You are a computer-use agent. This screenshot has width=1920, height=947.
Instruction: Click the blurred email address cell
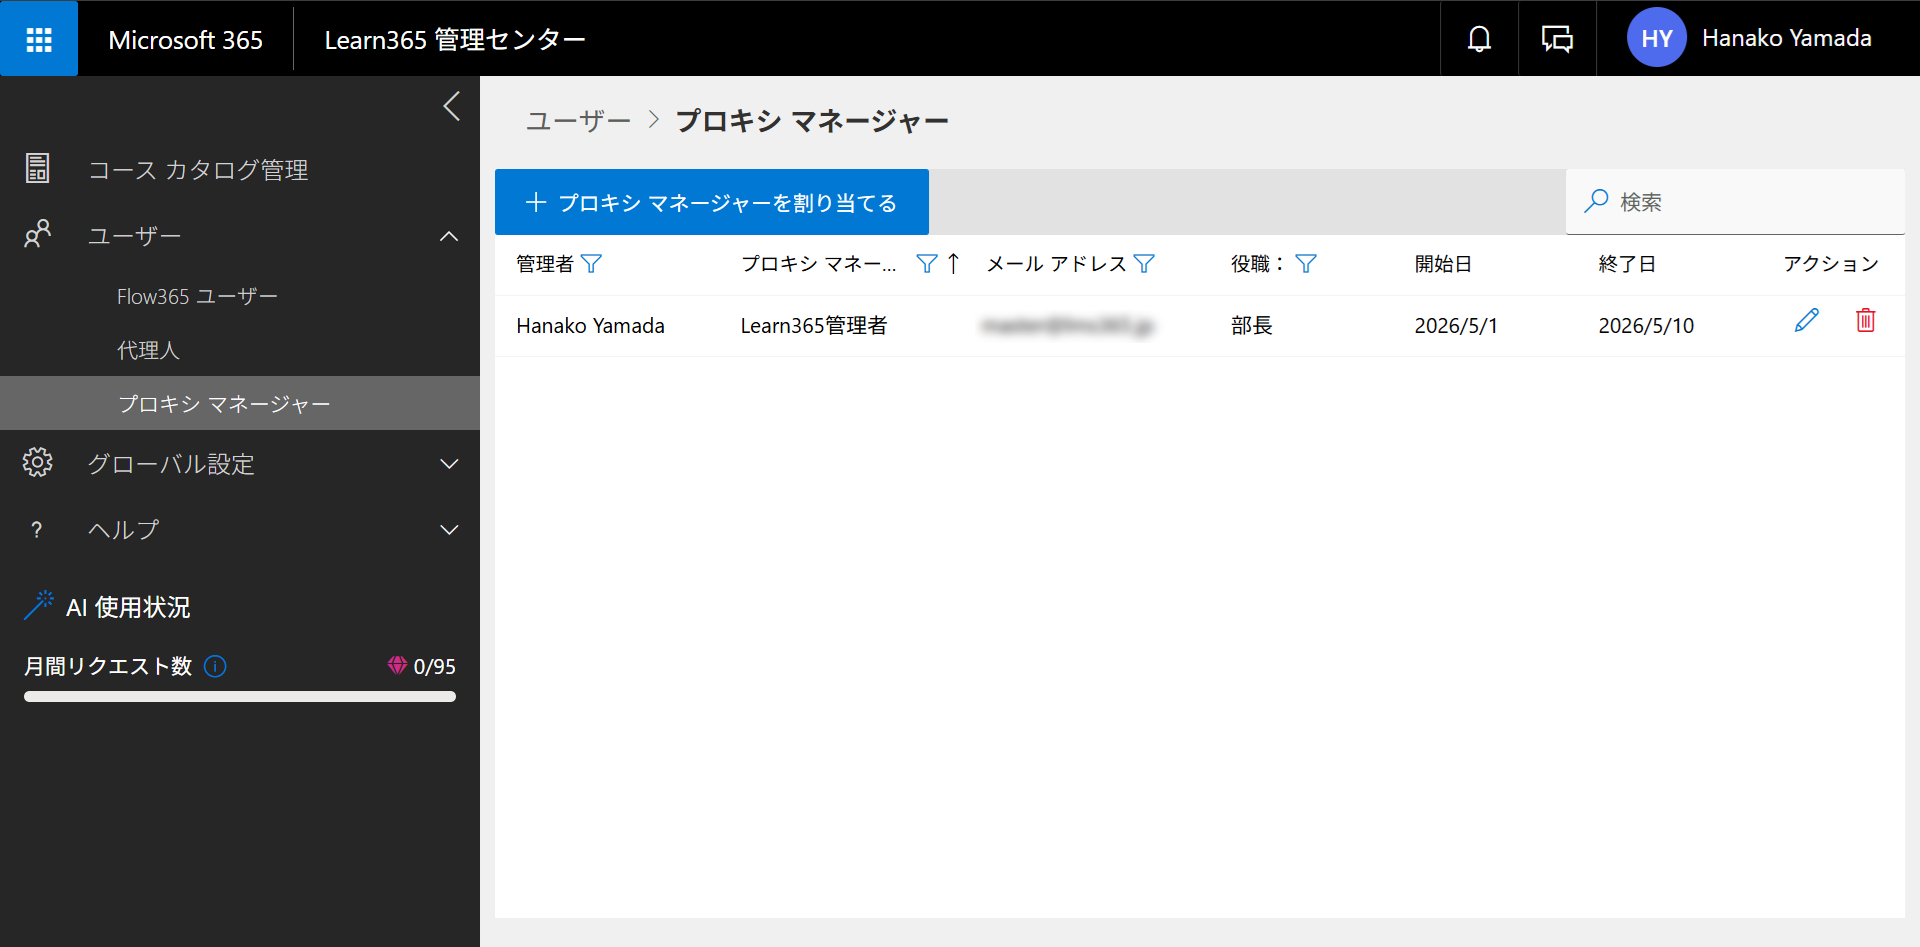(1068, 326)
